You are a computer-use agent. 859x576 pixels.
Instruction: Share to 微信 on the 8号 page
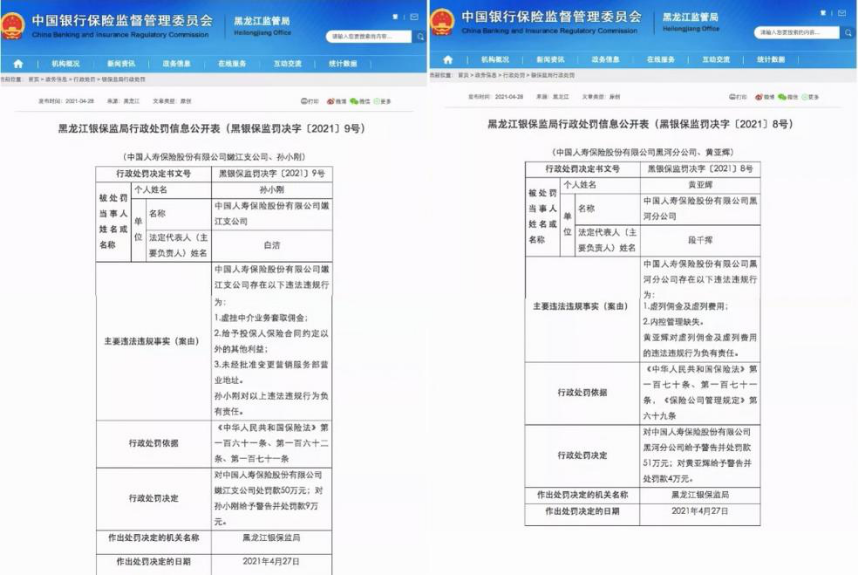pos(788,97)
